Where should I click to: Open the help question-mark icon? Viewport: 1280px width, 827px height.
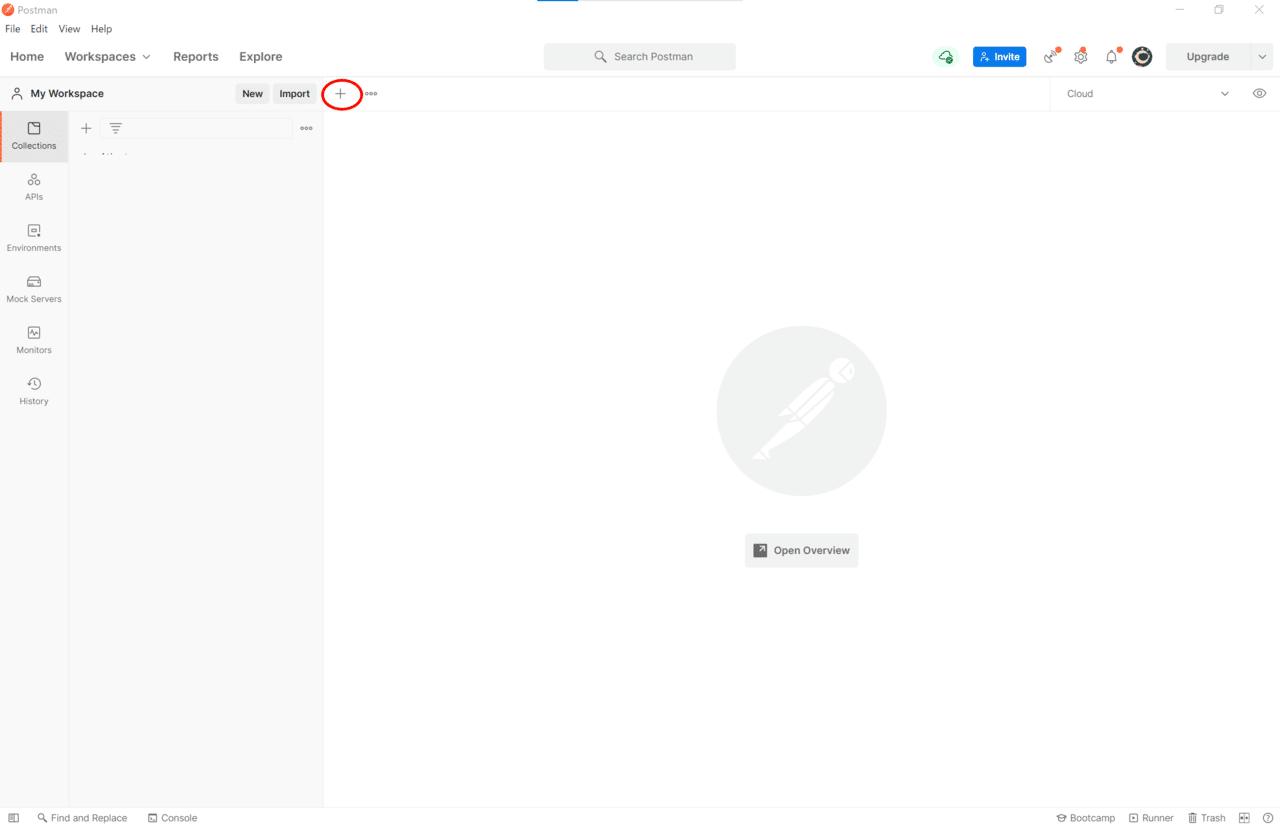click(x=1268, y=818)
